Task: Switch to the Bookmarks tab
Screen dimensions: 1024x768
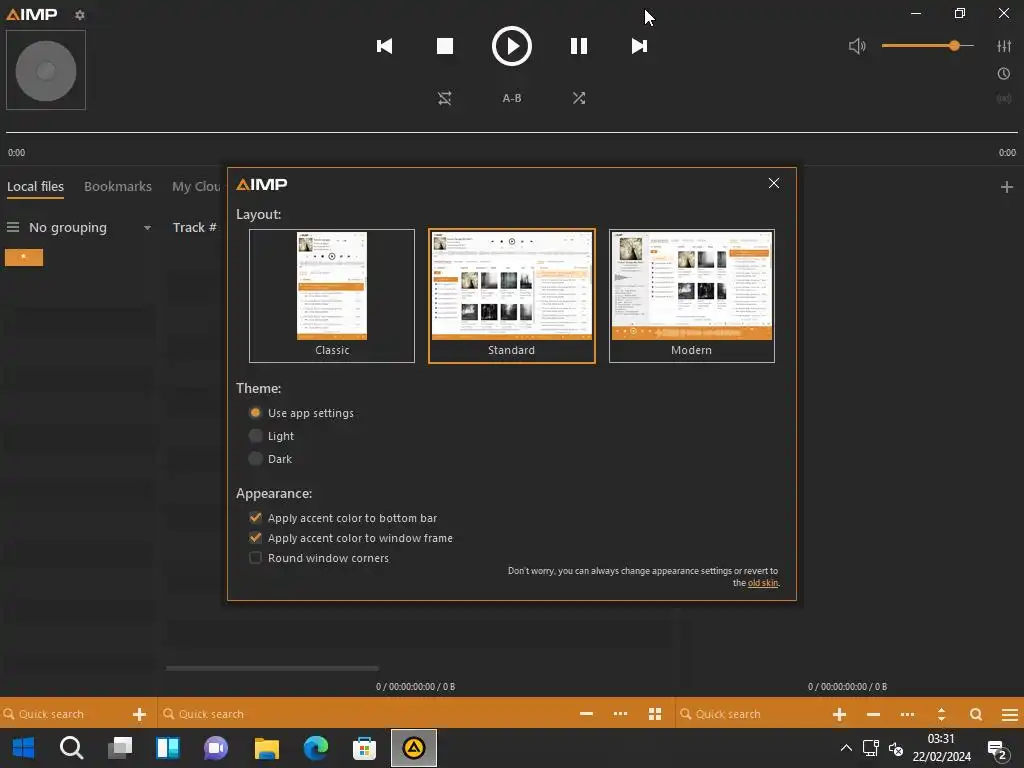Action: point(118,187)
